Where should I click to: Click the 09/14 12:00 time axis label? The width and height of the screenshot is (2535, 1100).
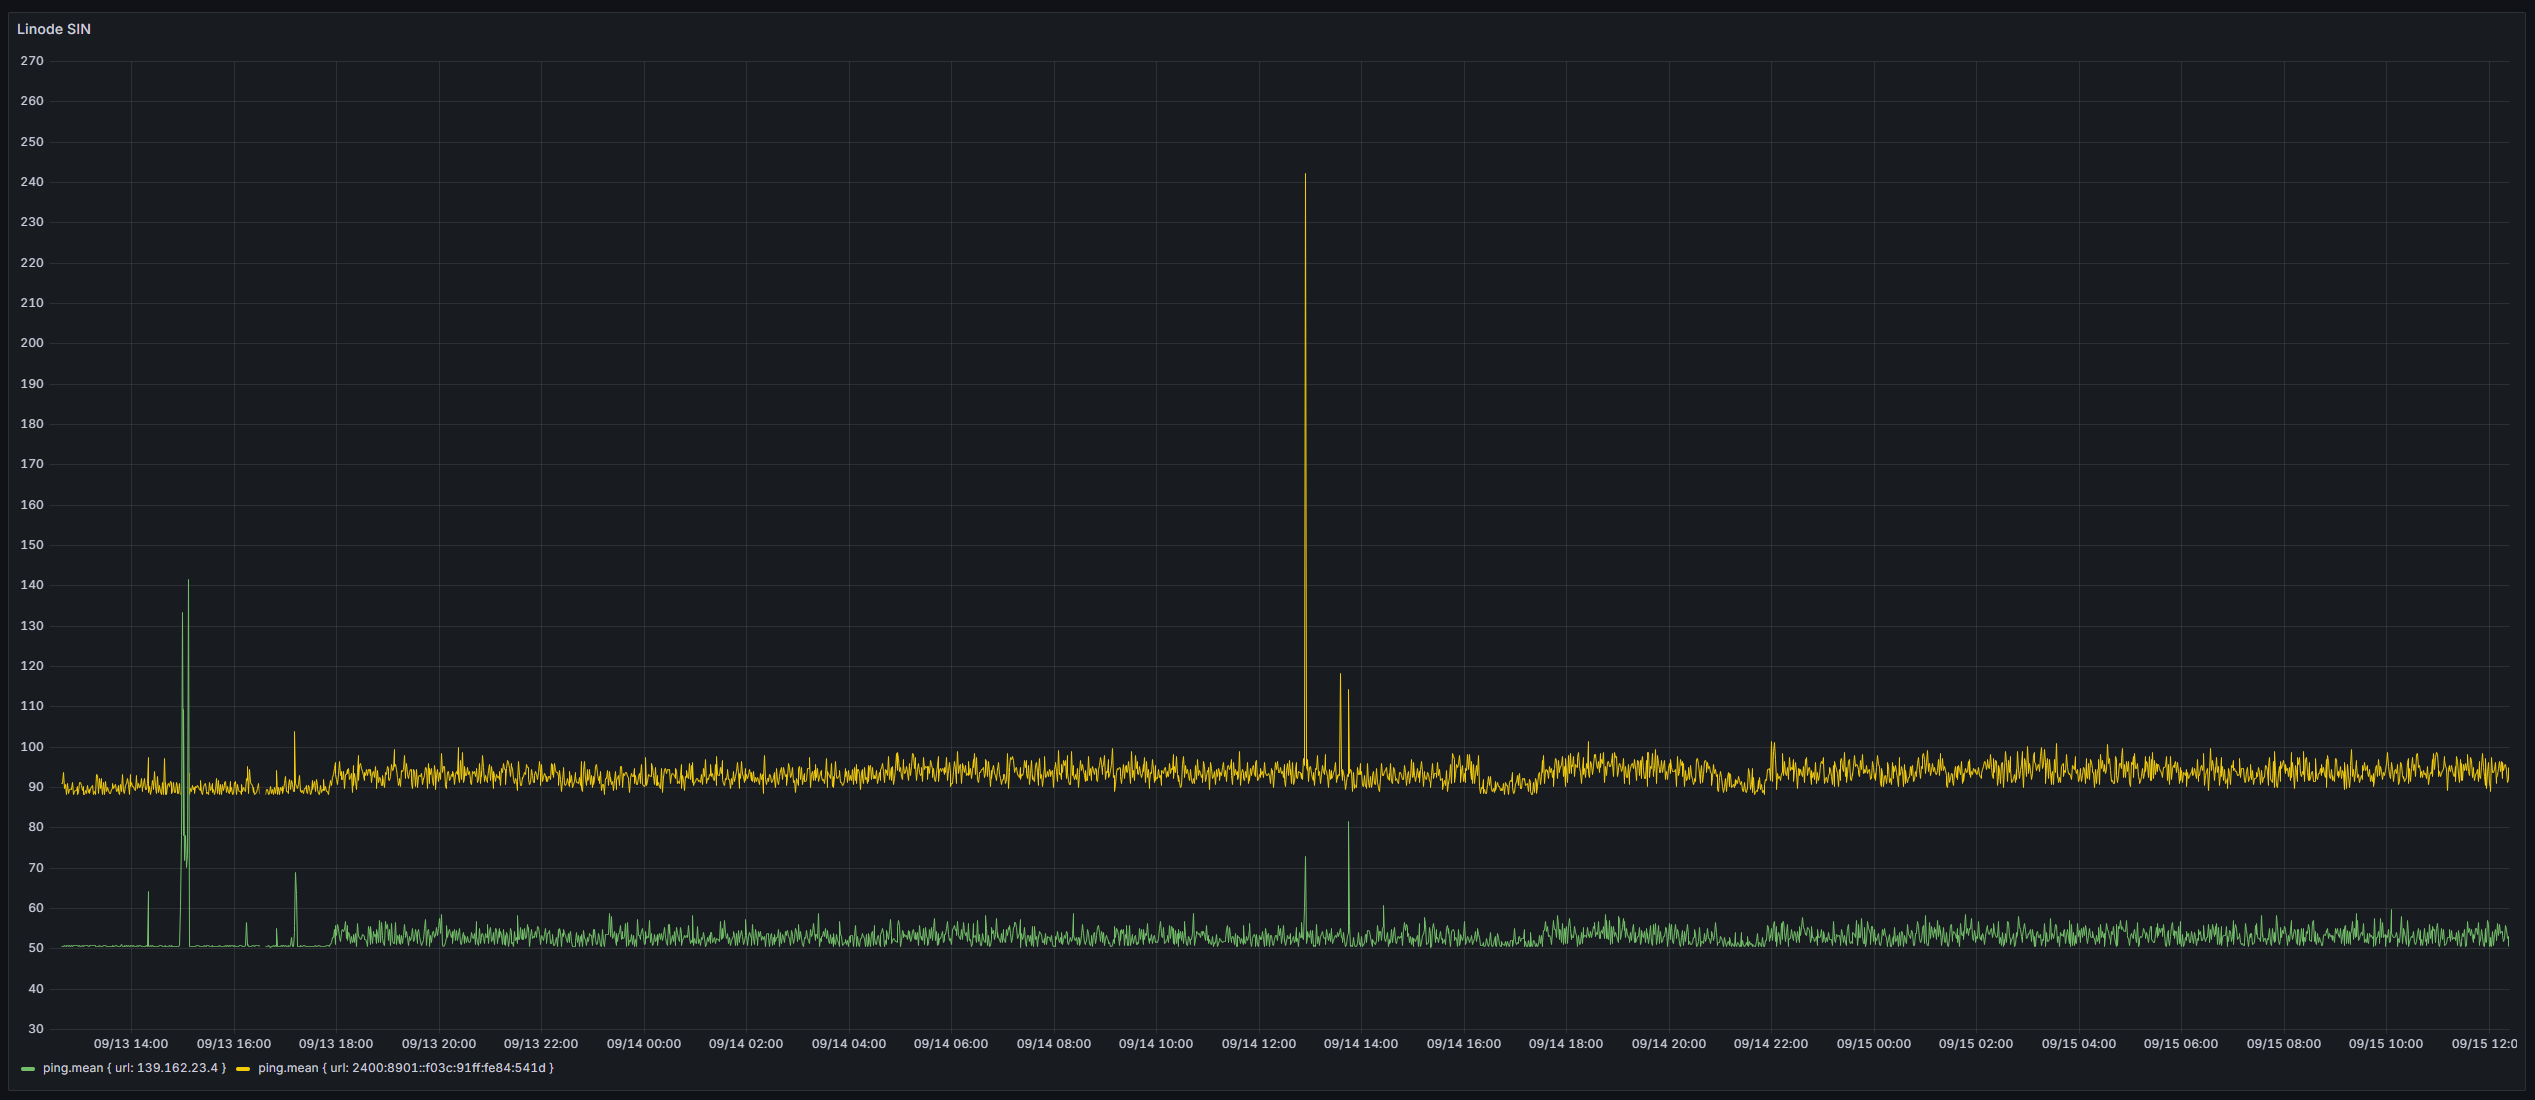[1258, 1044]
